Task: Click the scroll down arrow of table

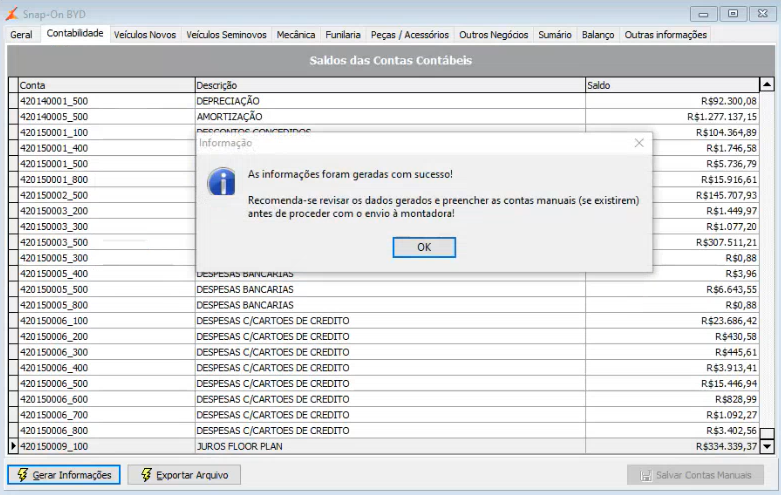Action: tap(767, 446)
